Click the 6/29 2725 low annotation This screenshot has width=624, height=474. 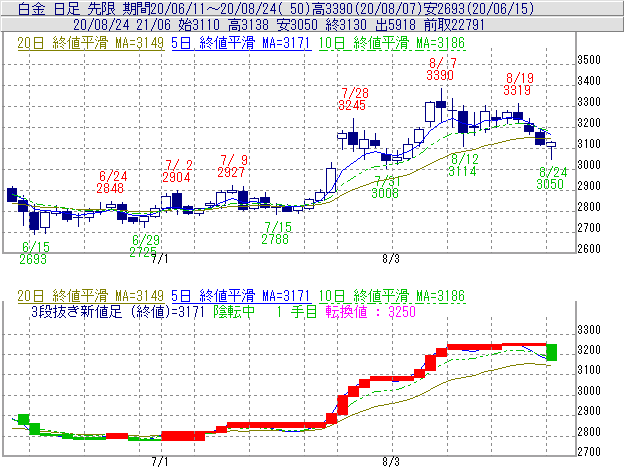(x=144, y=246)
